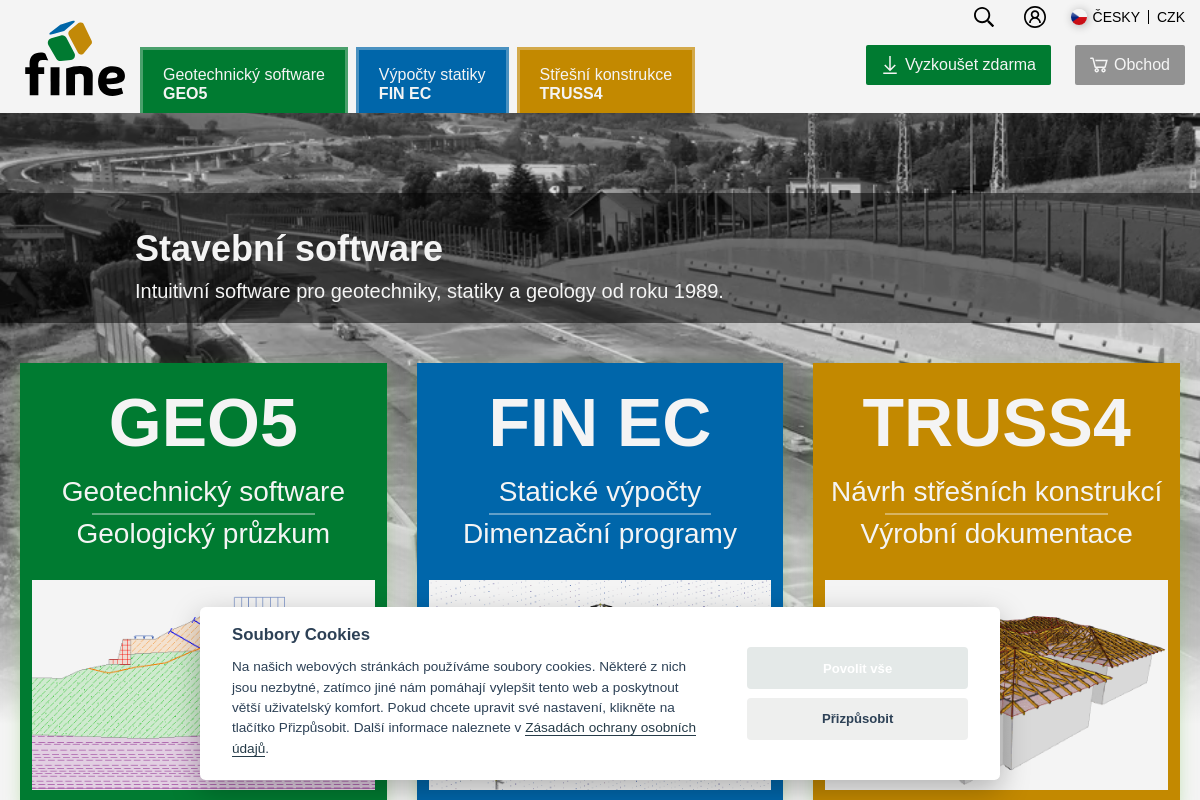Open the ČESKY language selector
The width and height of the screenshot is (1200, 800).
[x=1116, y=17]
